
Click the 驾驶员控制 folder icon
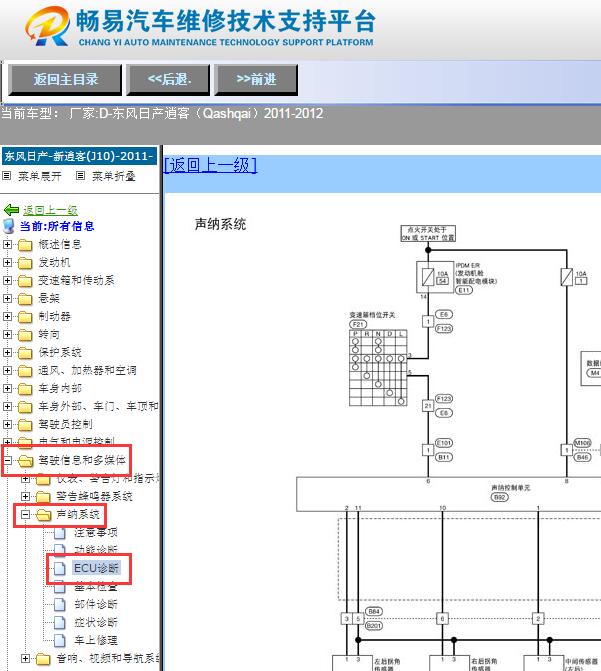pyautogui.click(x=25, y=425)
